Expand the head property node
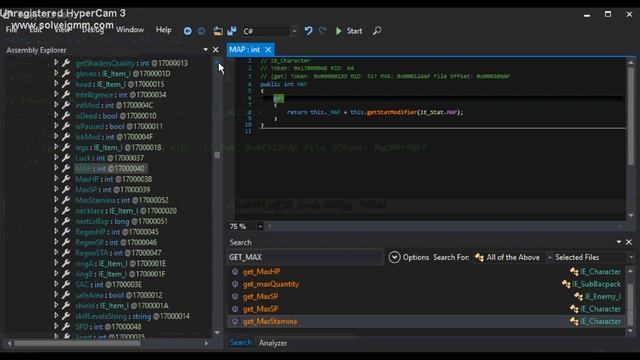Screen dimensions: 640x360 point(56,84)
